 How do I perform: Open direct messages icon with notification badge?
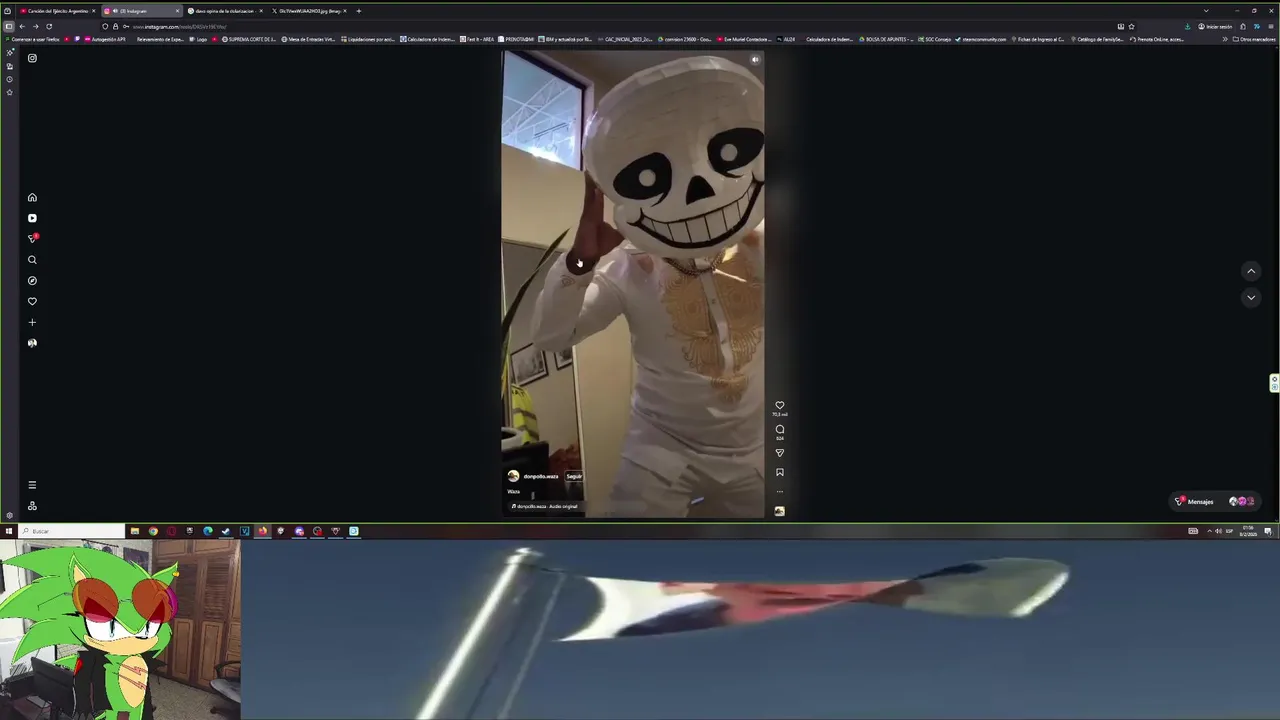(32, 239)
